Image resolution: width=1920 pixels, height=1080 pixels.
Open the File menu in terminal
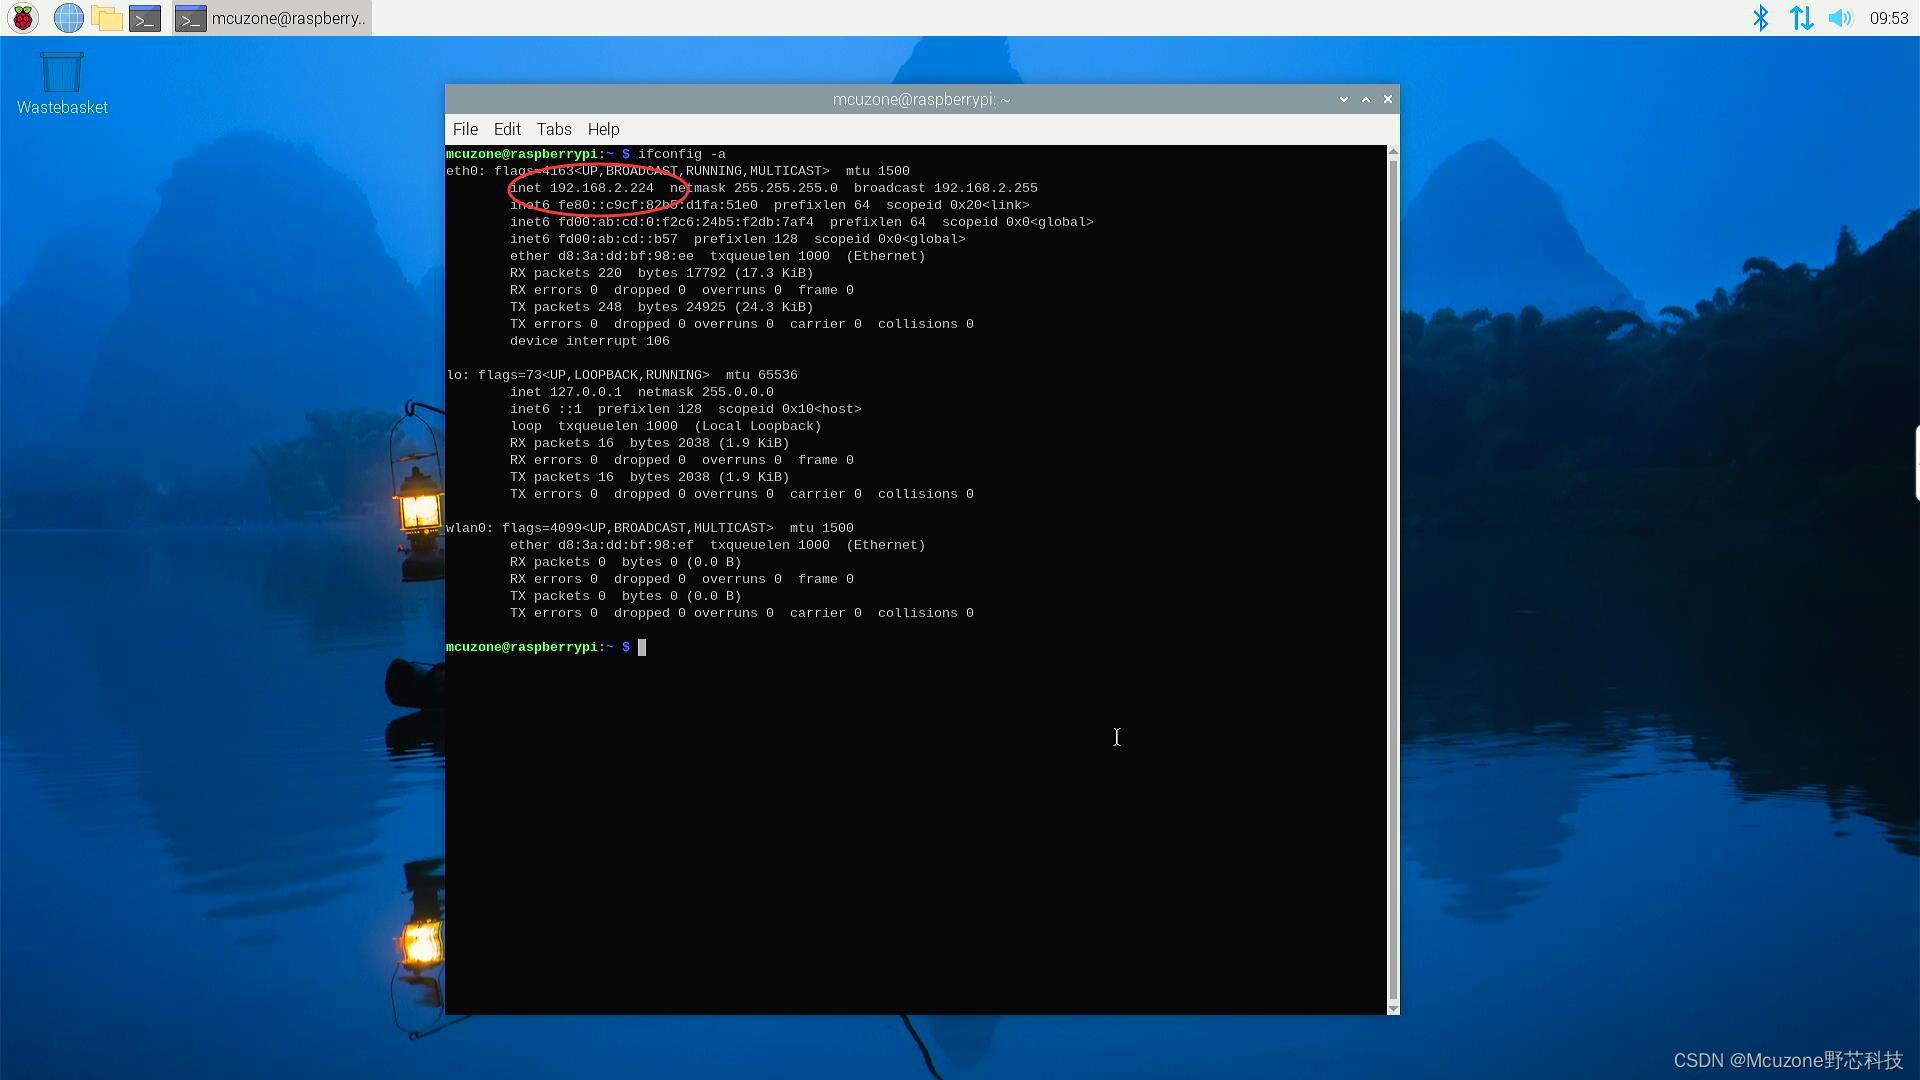click(465, 129)
